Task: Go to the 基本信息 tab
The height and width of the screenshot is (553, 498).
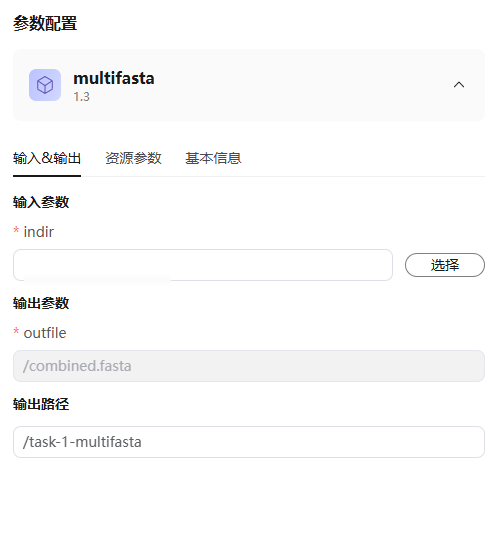Action: point(213,158)
